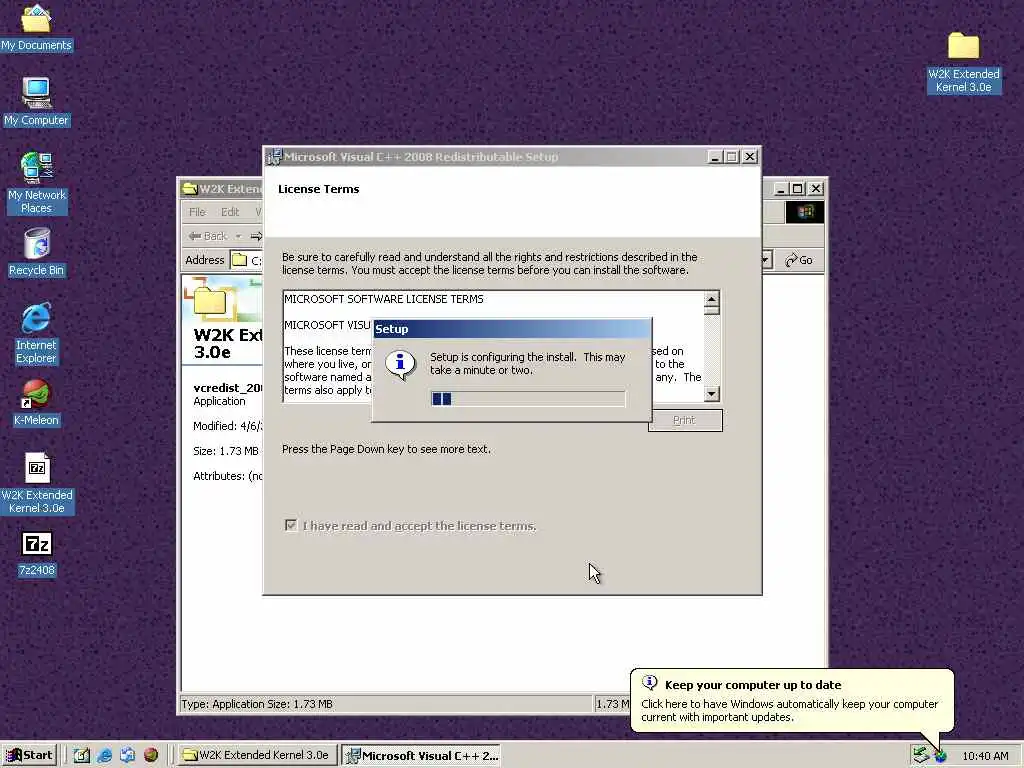The width and height of the screenshot is (1024, 768).
Task: Click the Print button in license dialog
Action: 685,420
